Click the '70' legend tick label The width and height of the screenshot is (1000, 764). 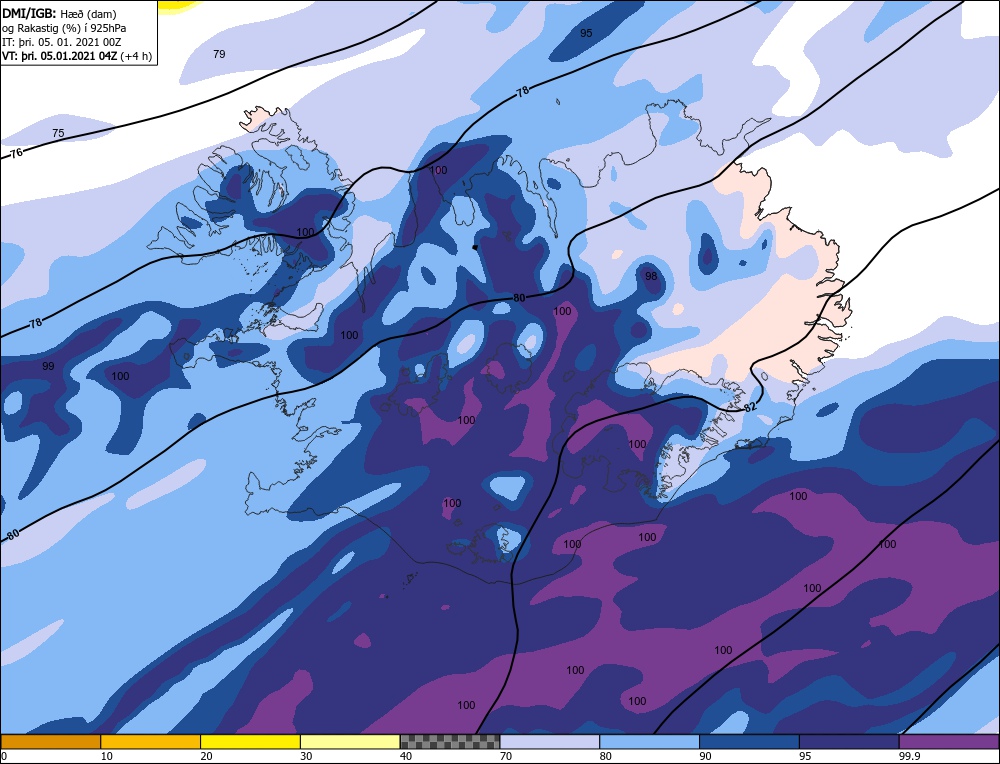(x=506, y=756)
